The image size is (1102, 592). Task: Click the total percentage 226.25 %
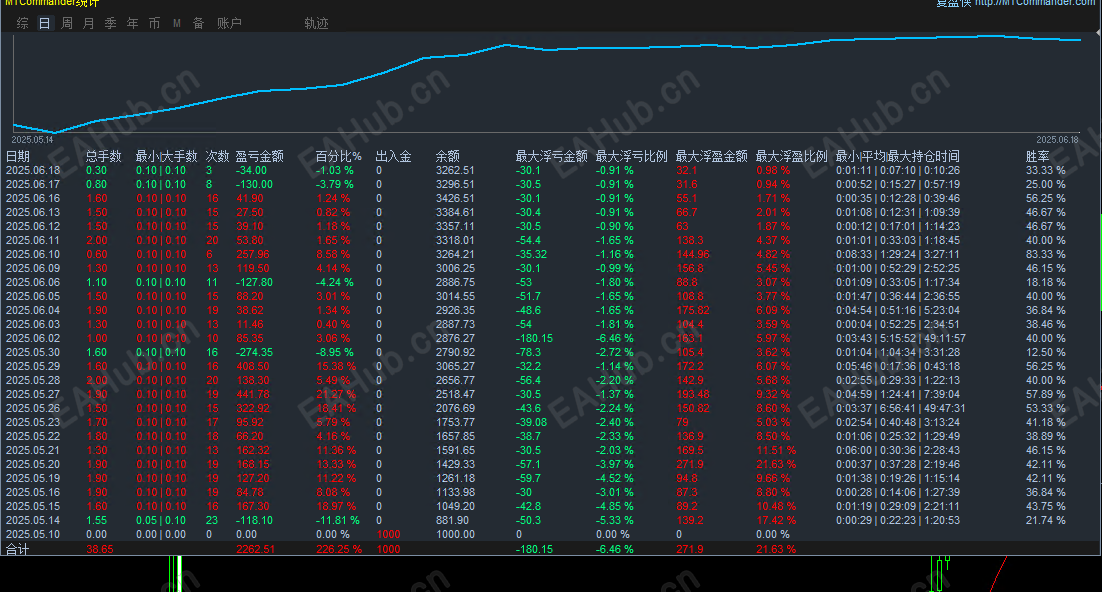[x=339, y=549]
